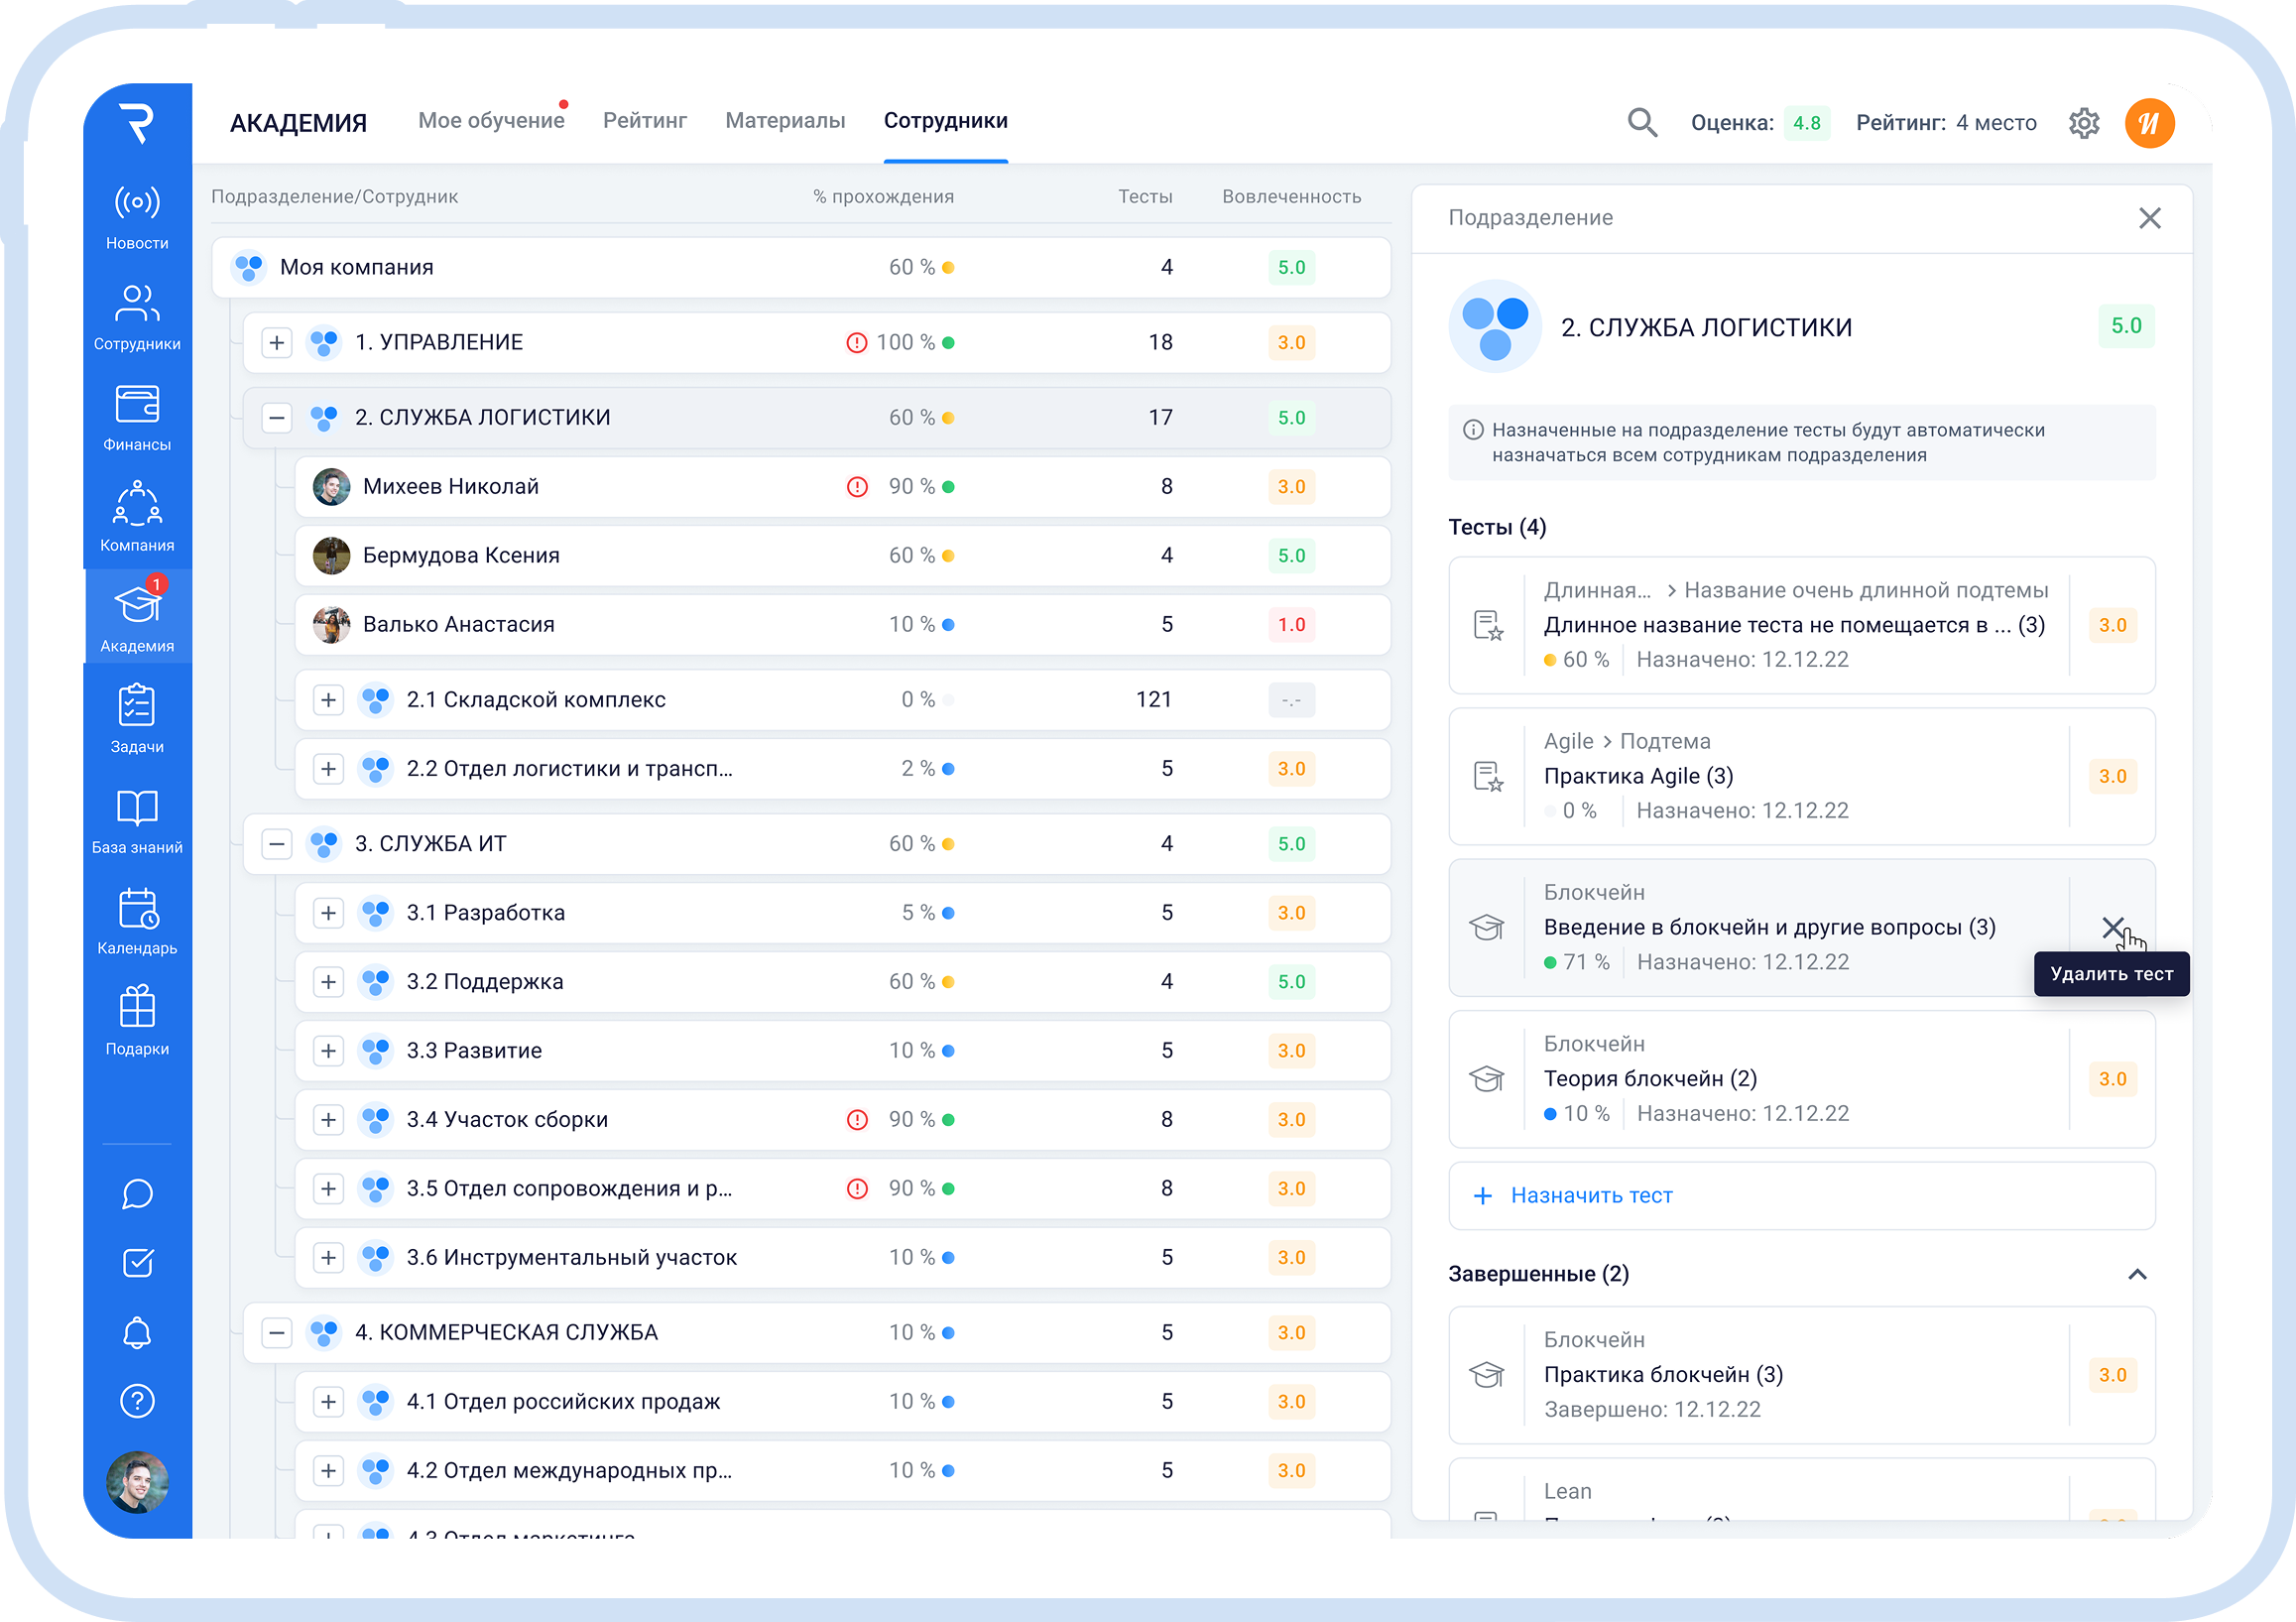Expand 2.2 Отдел логистики и трансп…
The image size is (2296, 1622).
click(328, 769)
